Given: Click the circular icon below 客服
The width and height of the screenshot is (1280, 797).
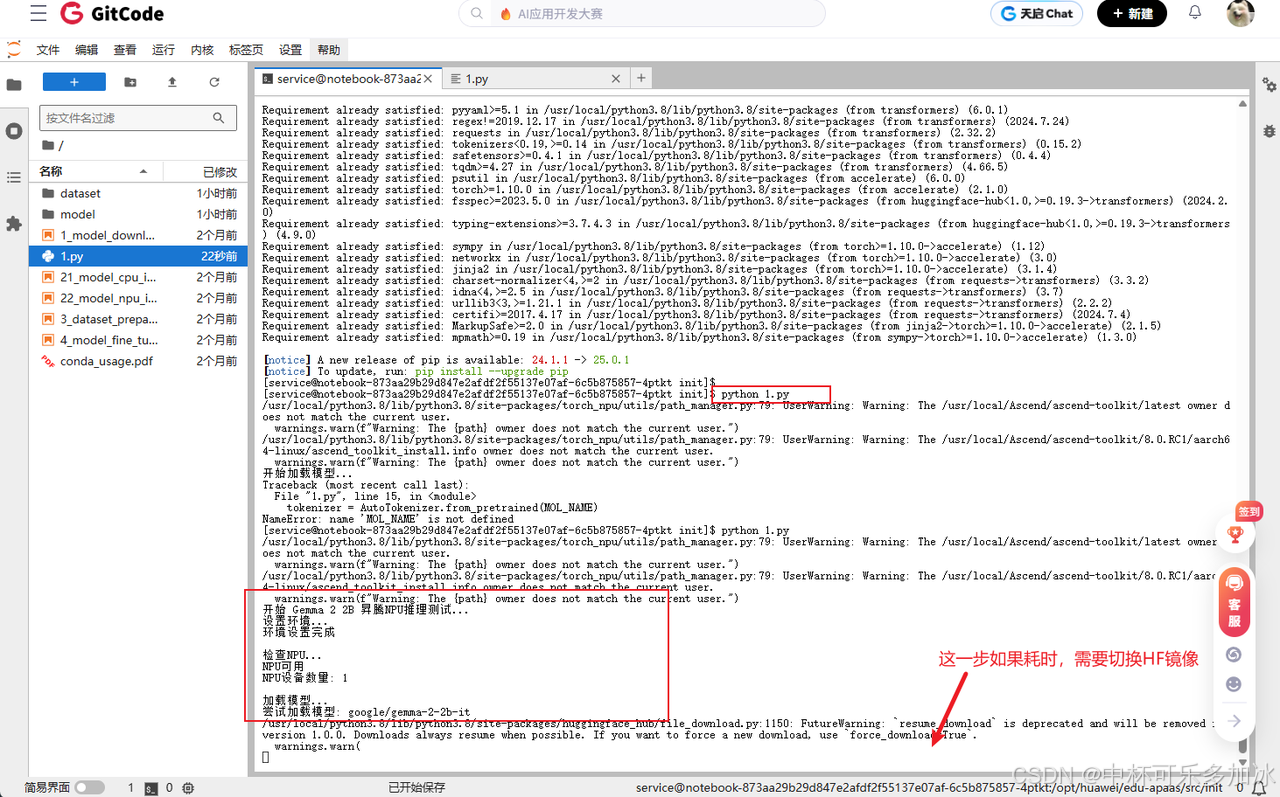Looking at the screenshot, I should point(1234,654).
